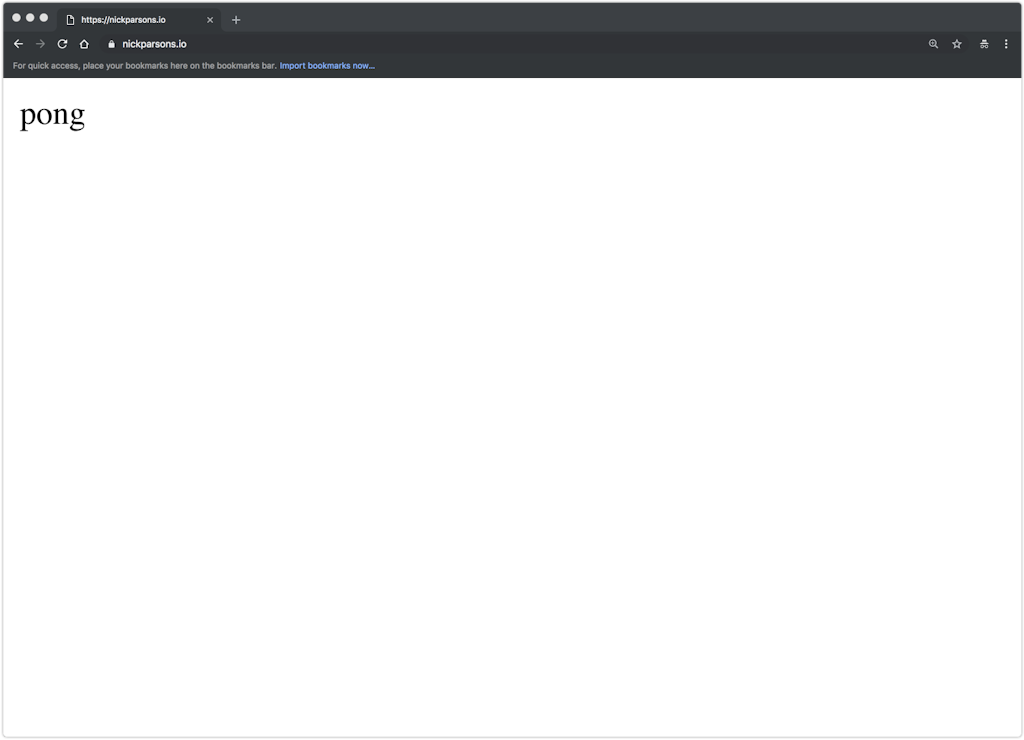This screenshot has height=740, width=1024.
Task: Click the Incognito mode indicator icon
Action: pos(984,44)
